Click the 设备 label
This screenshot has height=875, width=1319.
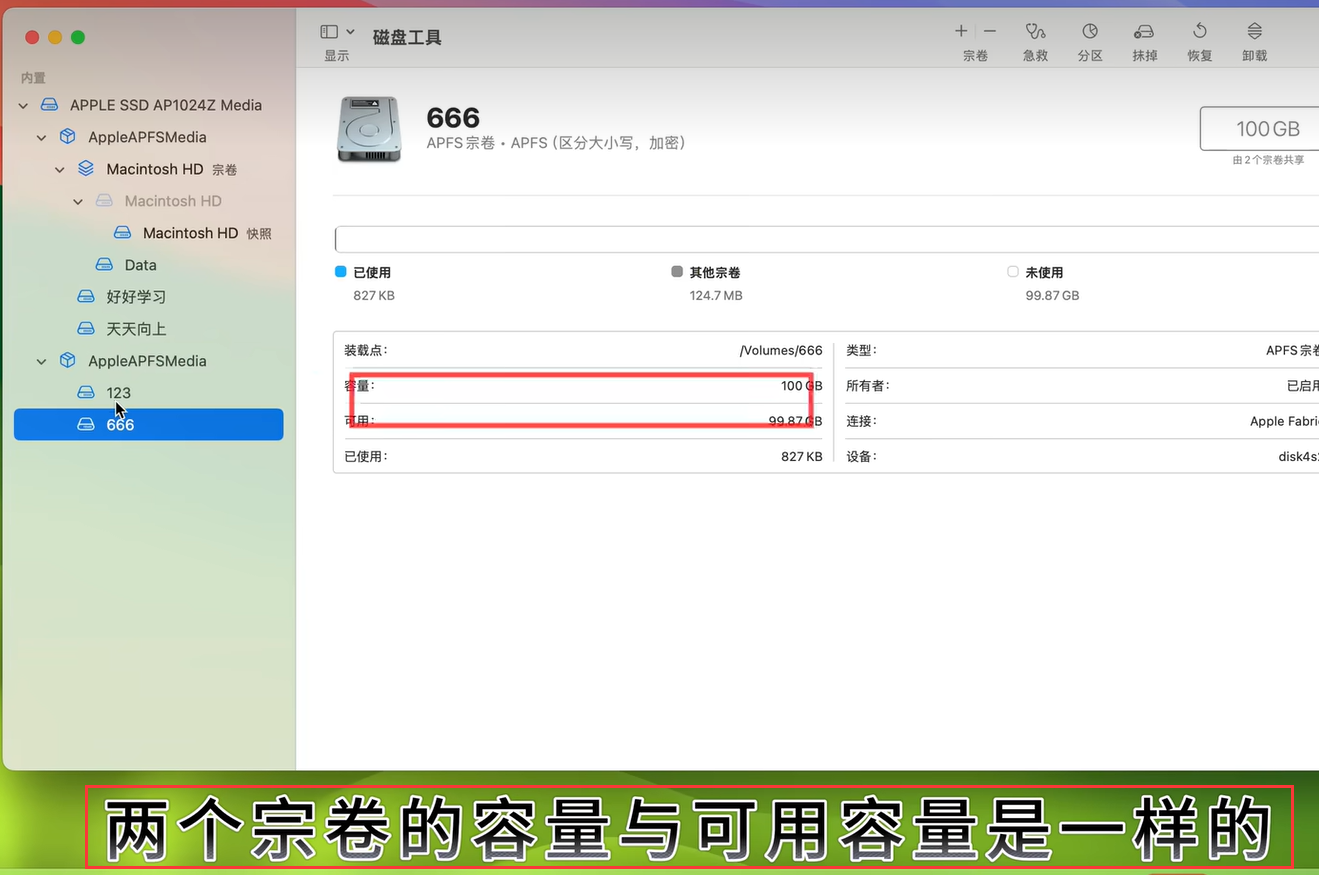coord(861,457)
